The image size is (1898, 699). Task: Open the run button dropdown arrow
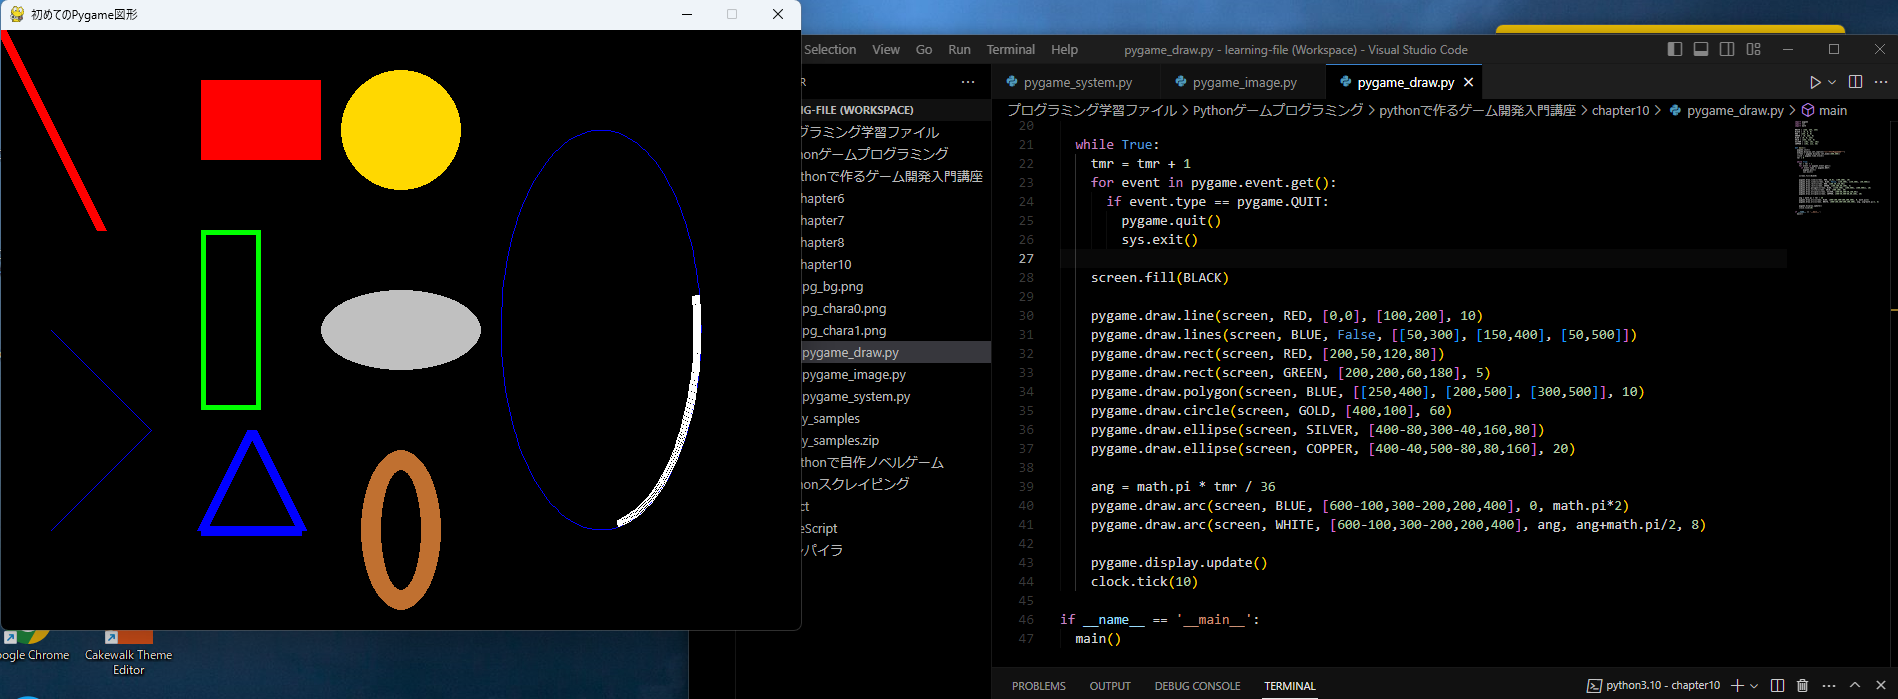coord(1832,82)
